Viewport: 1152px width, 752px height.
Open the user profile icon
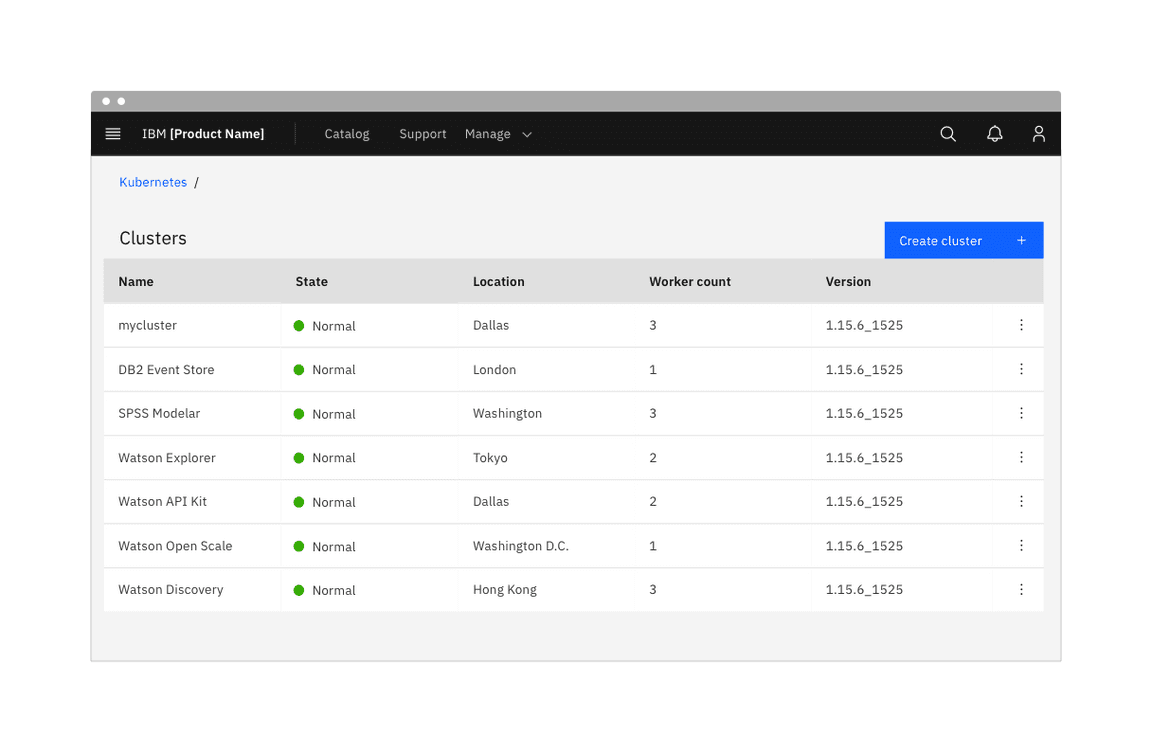coord(1038,134)
